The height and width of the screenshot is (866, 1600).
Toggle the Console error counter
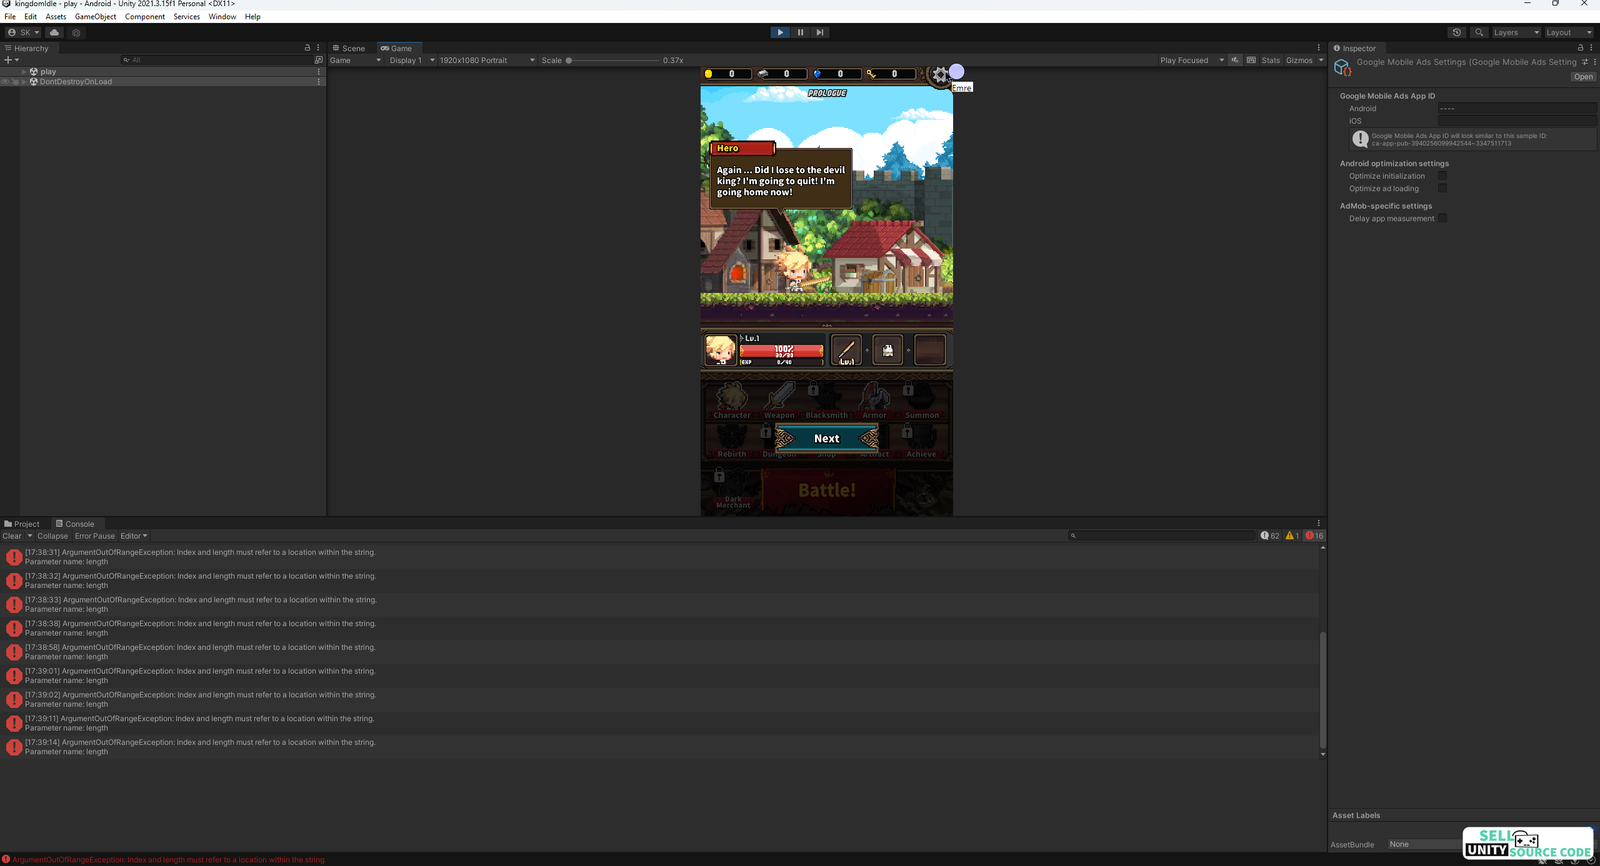click(1314, 536)
